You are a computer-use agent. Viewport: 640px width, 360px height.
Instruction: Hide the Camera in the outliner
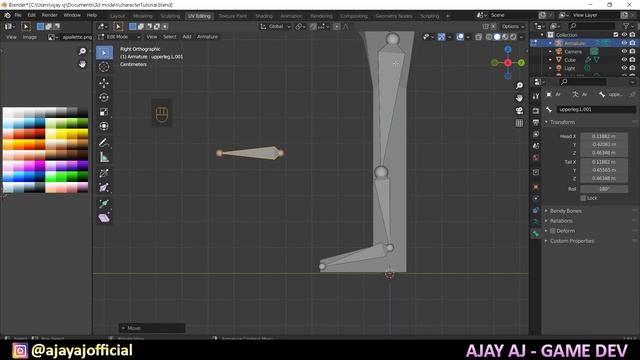pos(624,51)
